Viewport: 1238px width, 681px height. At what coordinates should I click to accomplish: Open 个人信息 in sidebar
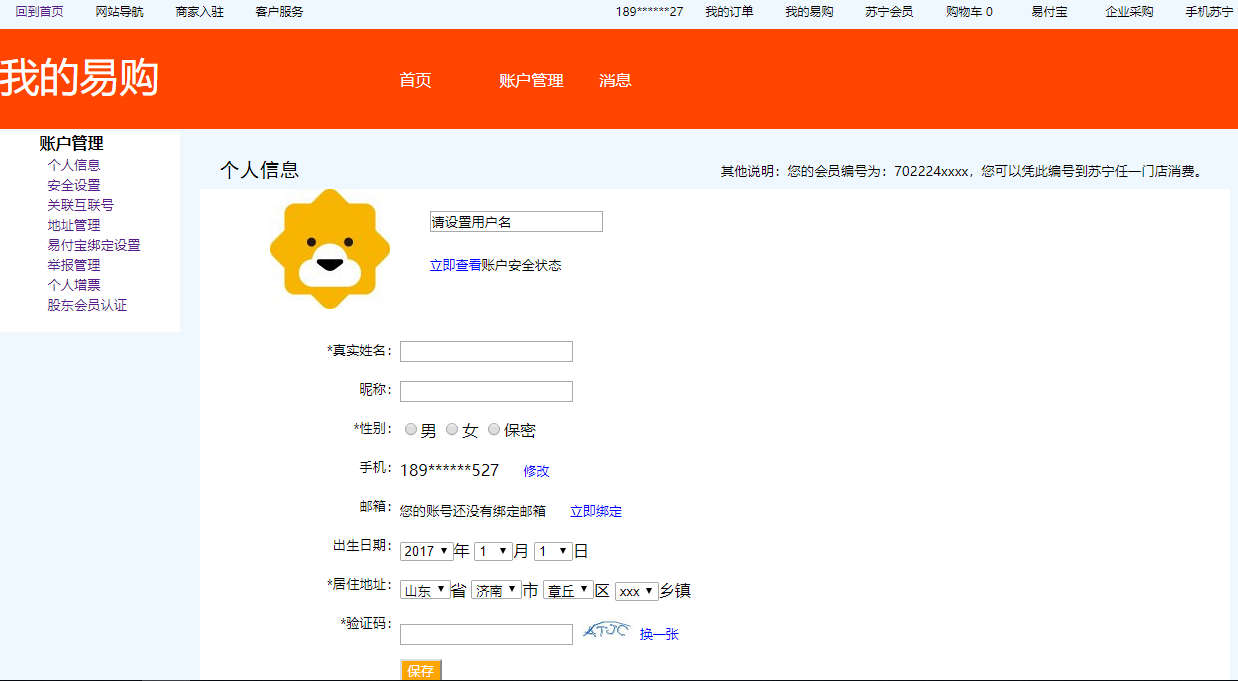click(x=74, y=165)
